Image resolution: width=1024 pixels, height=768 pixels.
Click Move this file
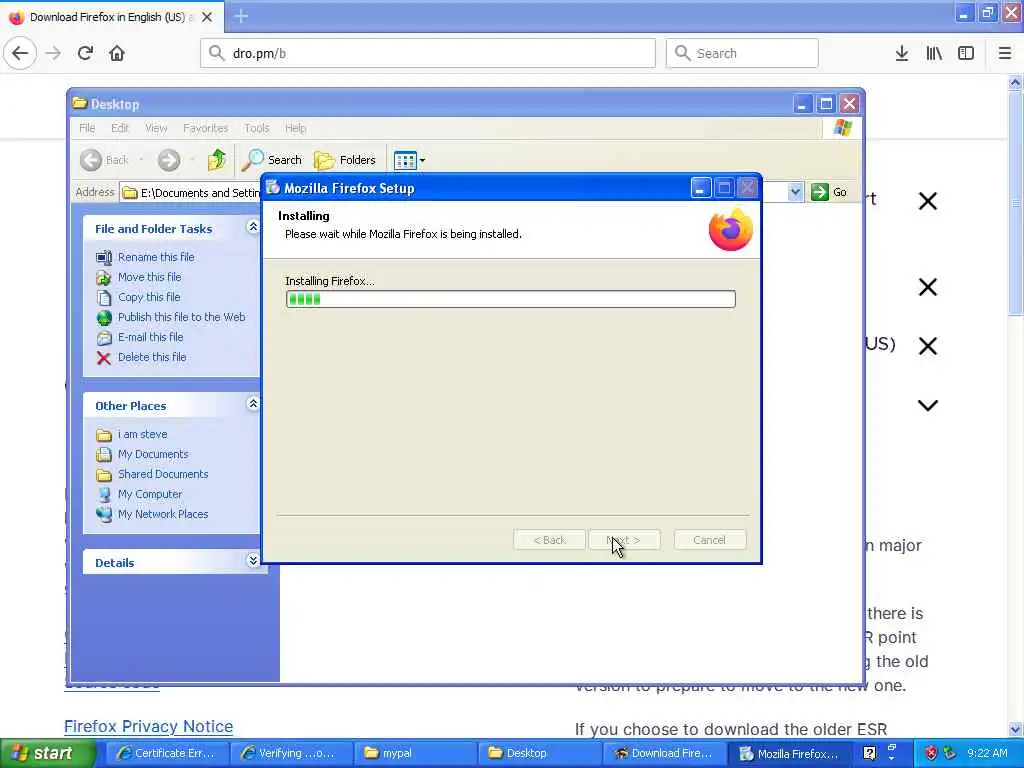150,277
